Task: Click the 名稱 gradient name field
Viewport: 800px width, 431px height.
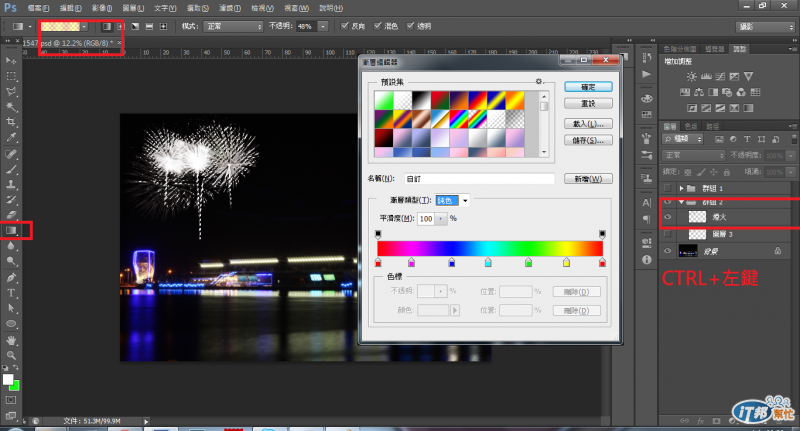Action: click(x=480, y=179)
